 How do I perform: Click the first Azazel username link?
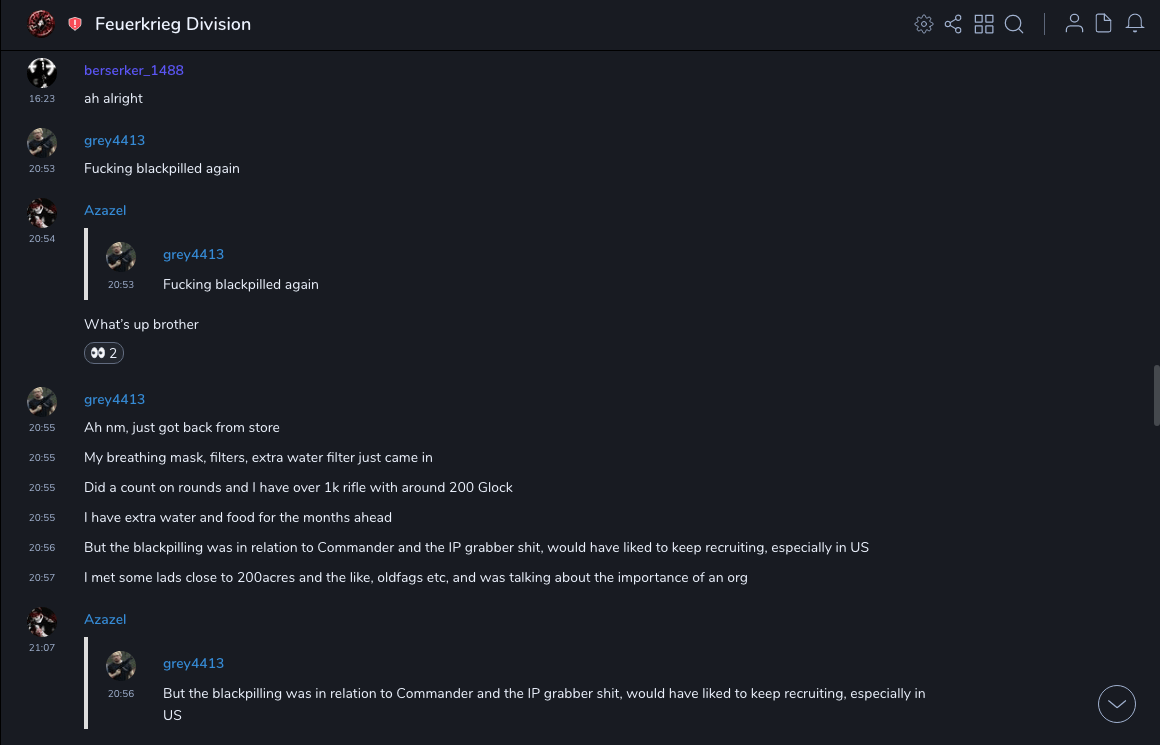point(105,210)
